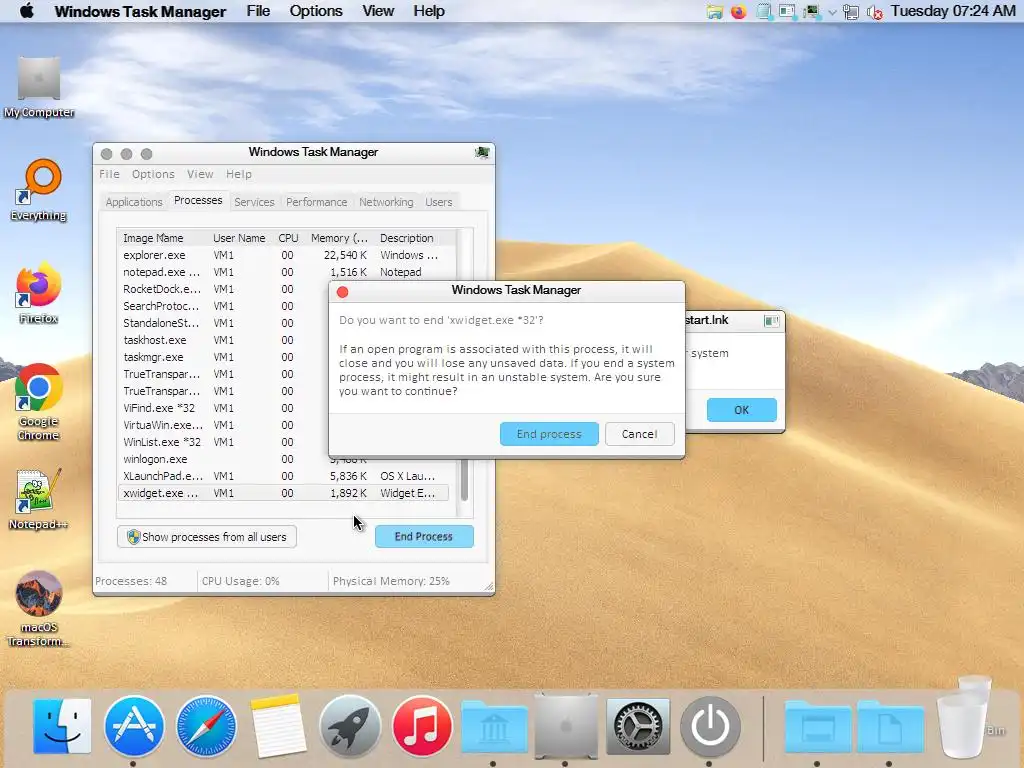Screen dimensions: 1024x768
Task: Select ViFind.exe *32 process row
Action: point(223,408)
